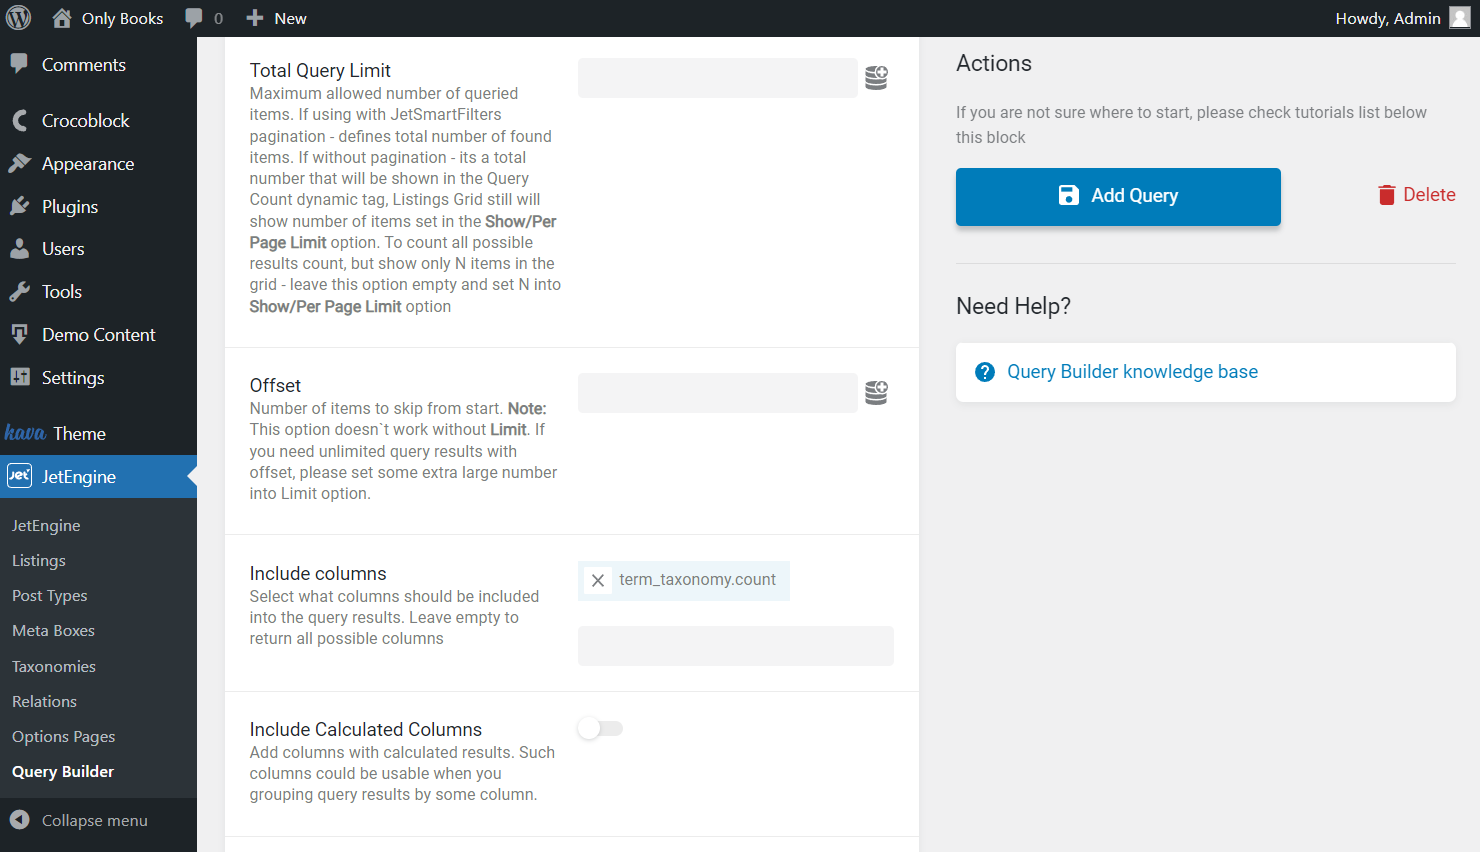Viewport: 1480px width, 852px height.
Task: Click the Include Calculated Columns heading
Action: [366, 729]
